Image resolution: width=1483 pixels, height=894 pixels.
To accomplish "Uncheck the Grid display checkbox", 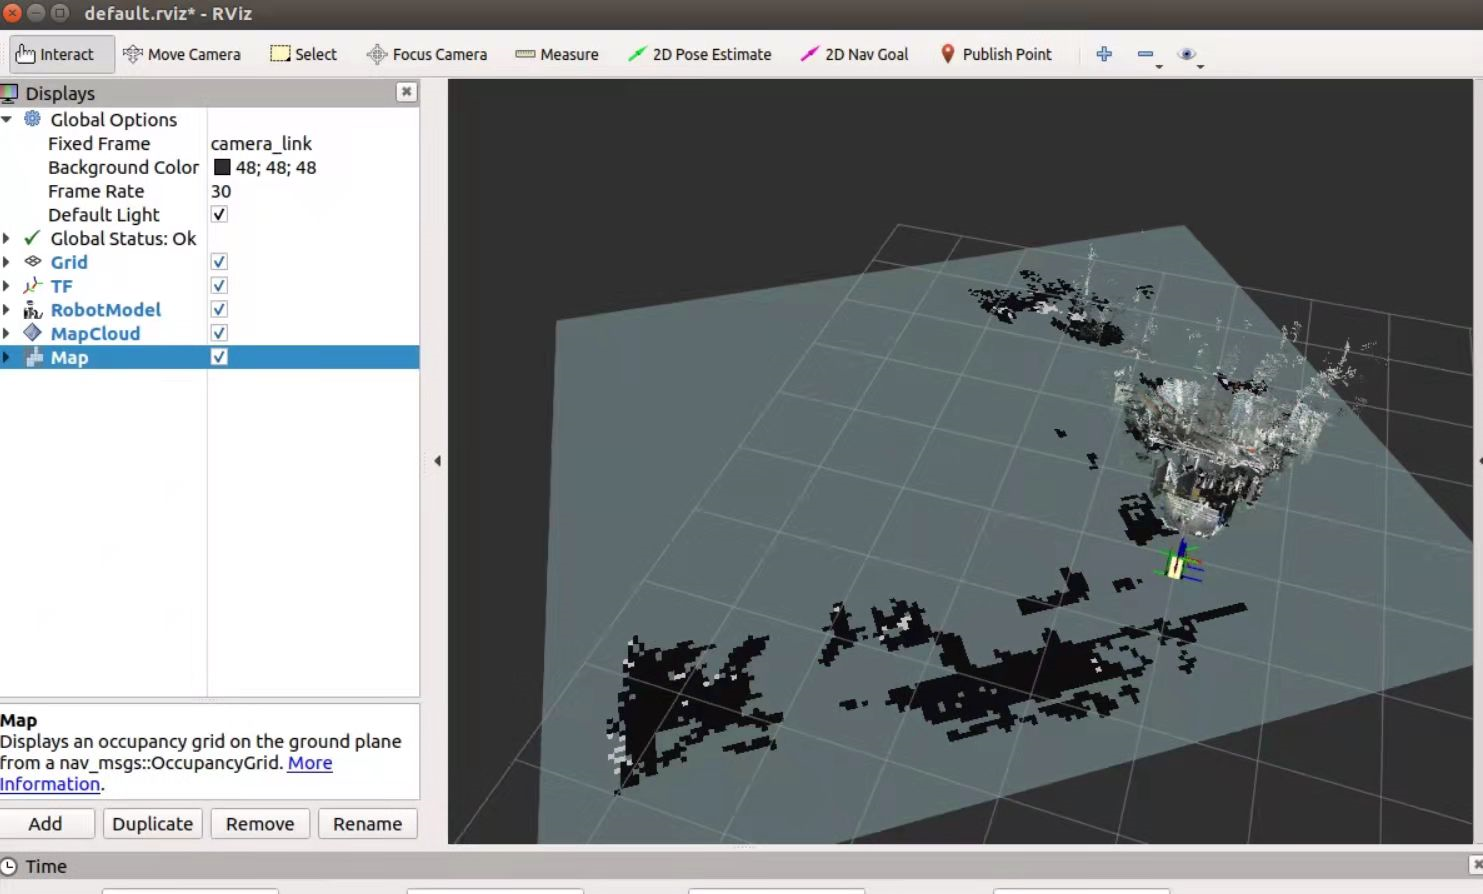I will pyautogui.click(x=219, y=262).
